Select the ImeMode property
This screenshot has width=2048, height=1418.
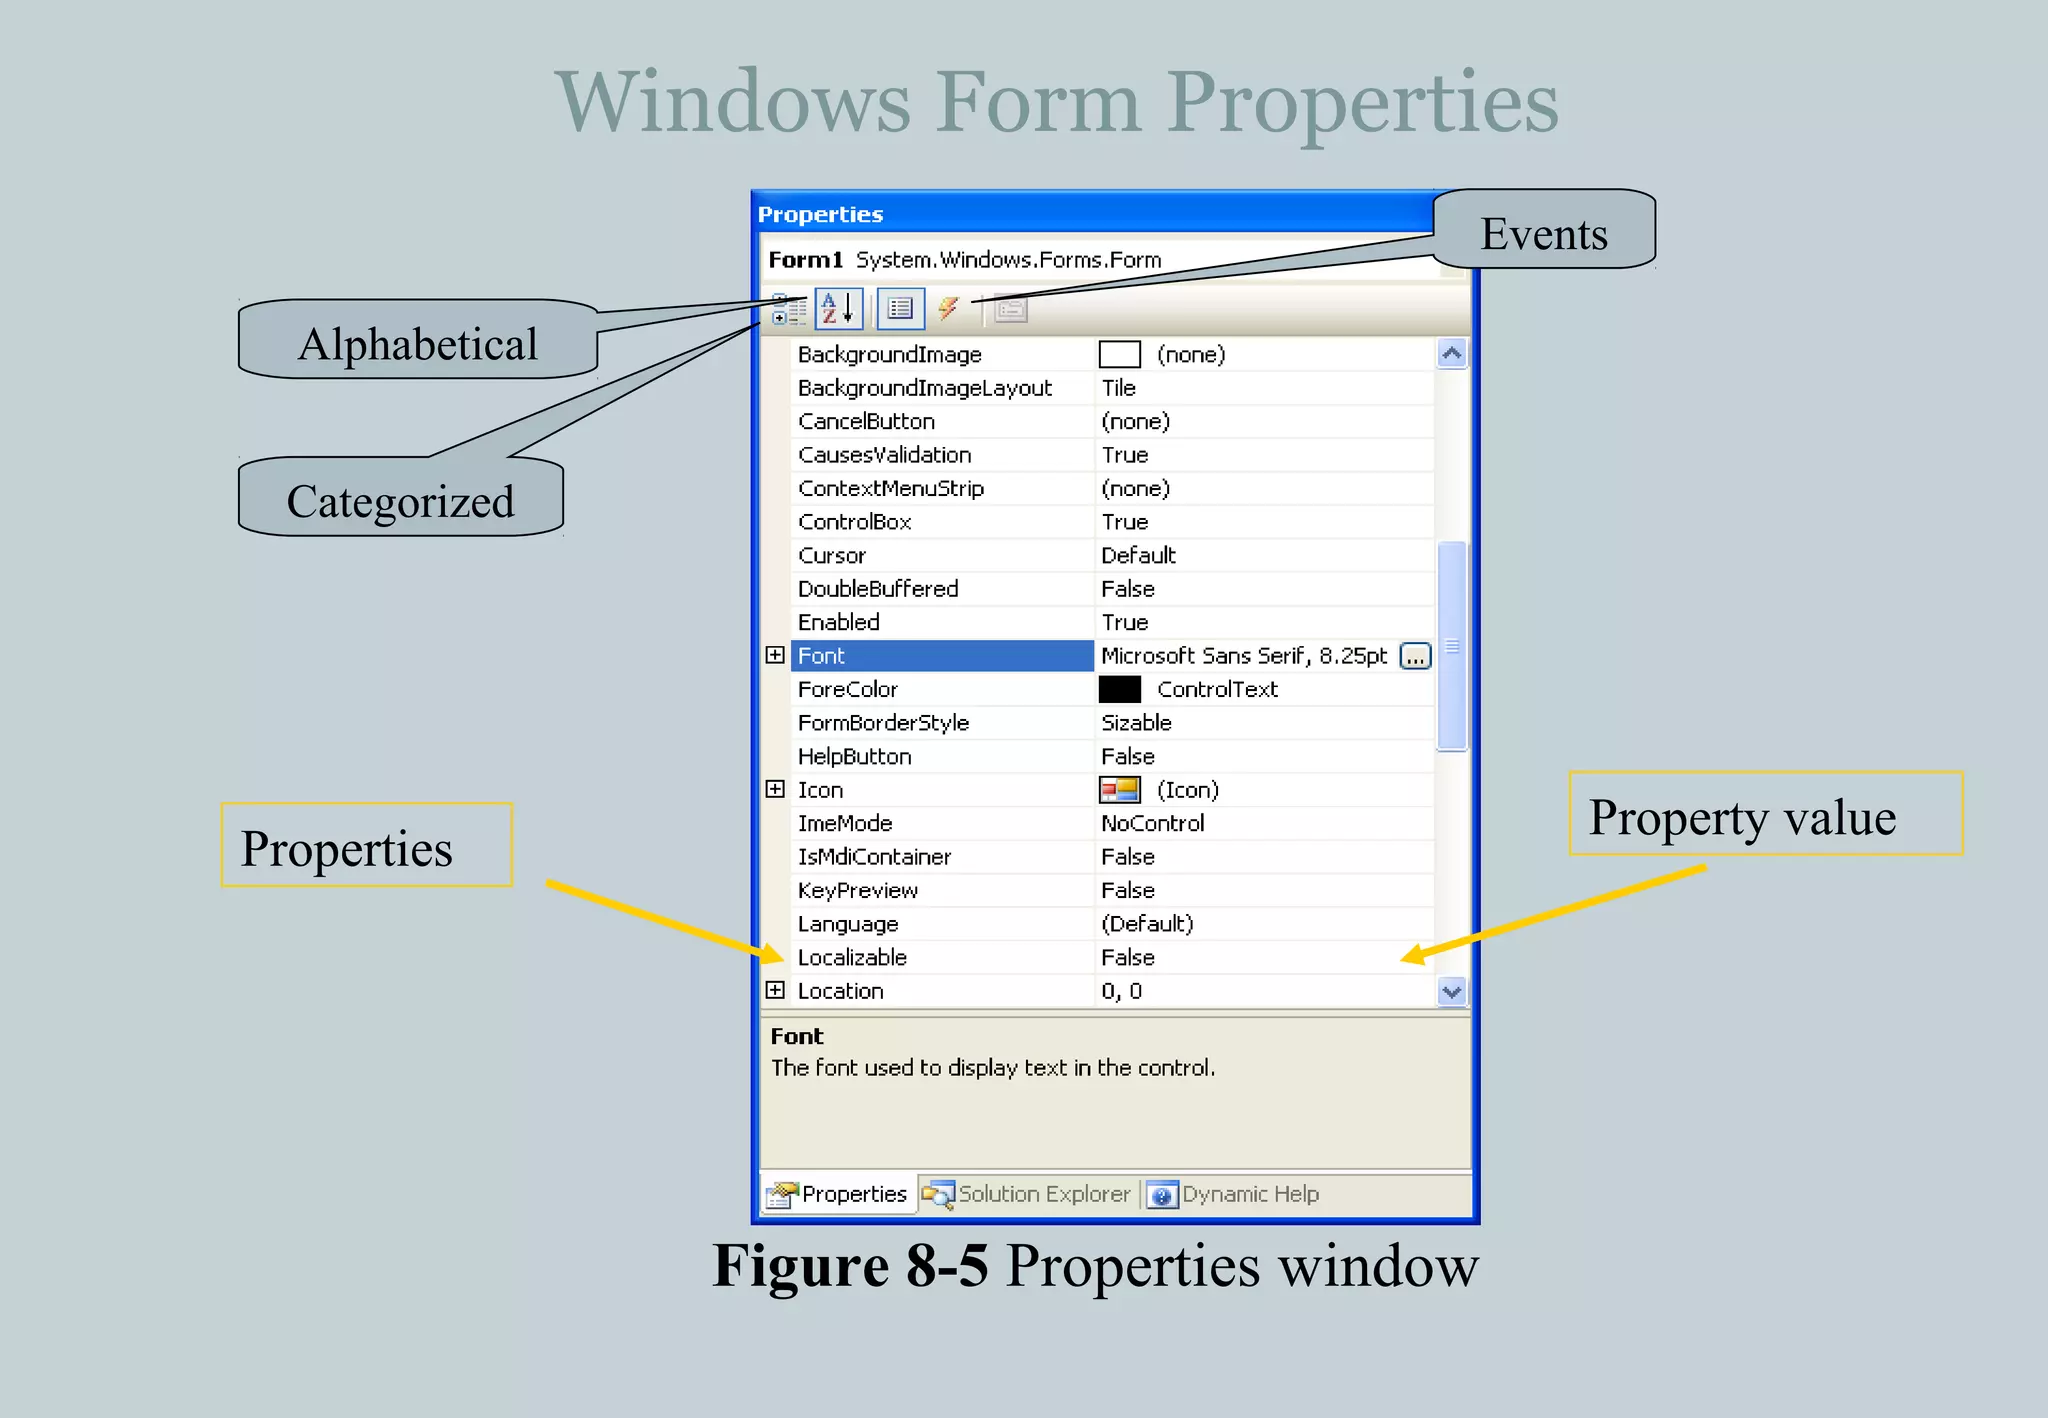tap(844, 823)
